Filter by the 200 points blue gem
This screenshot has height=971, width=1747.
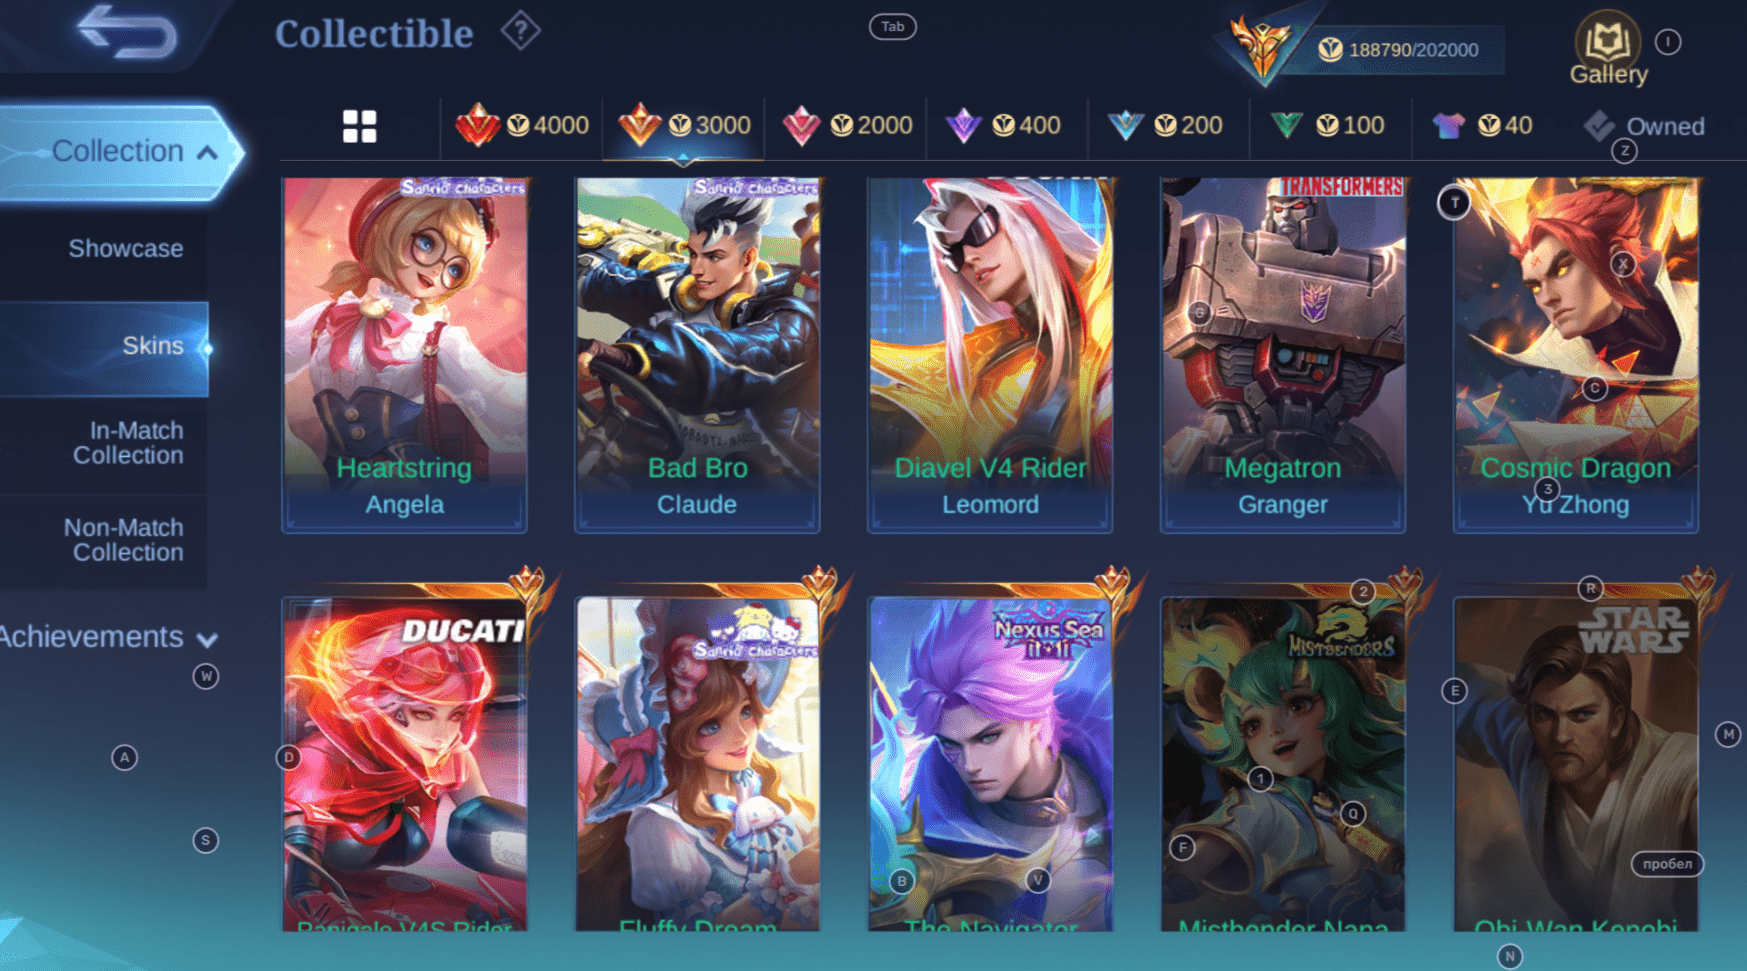pos(1125,126)
